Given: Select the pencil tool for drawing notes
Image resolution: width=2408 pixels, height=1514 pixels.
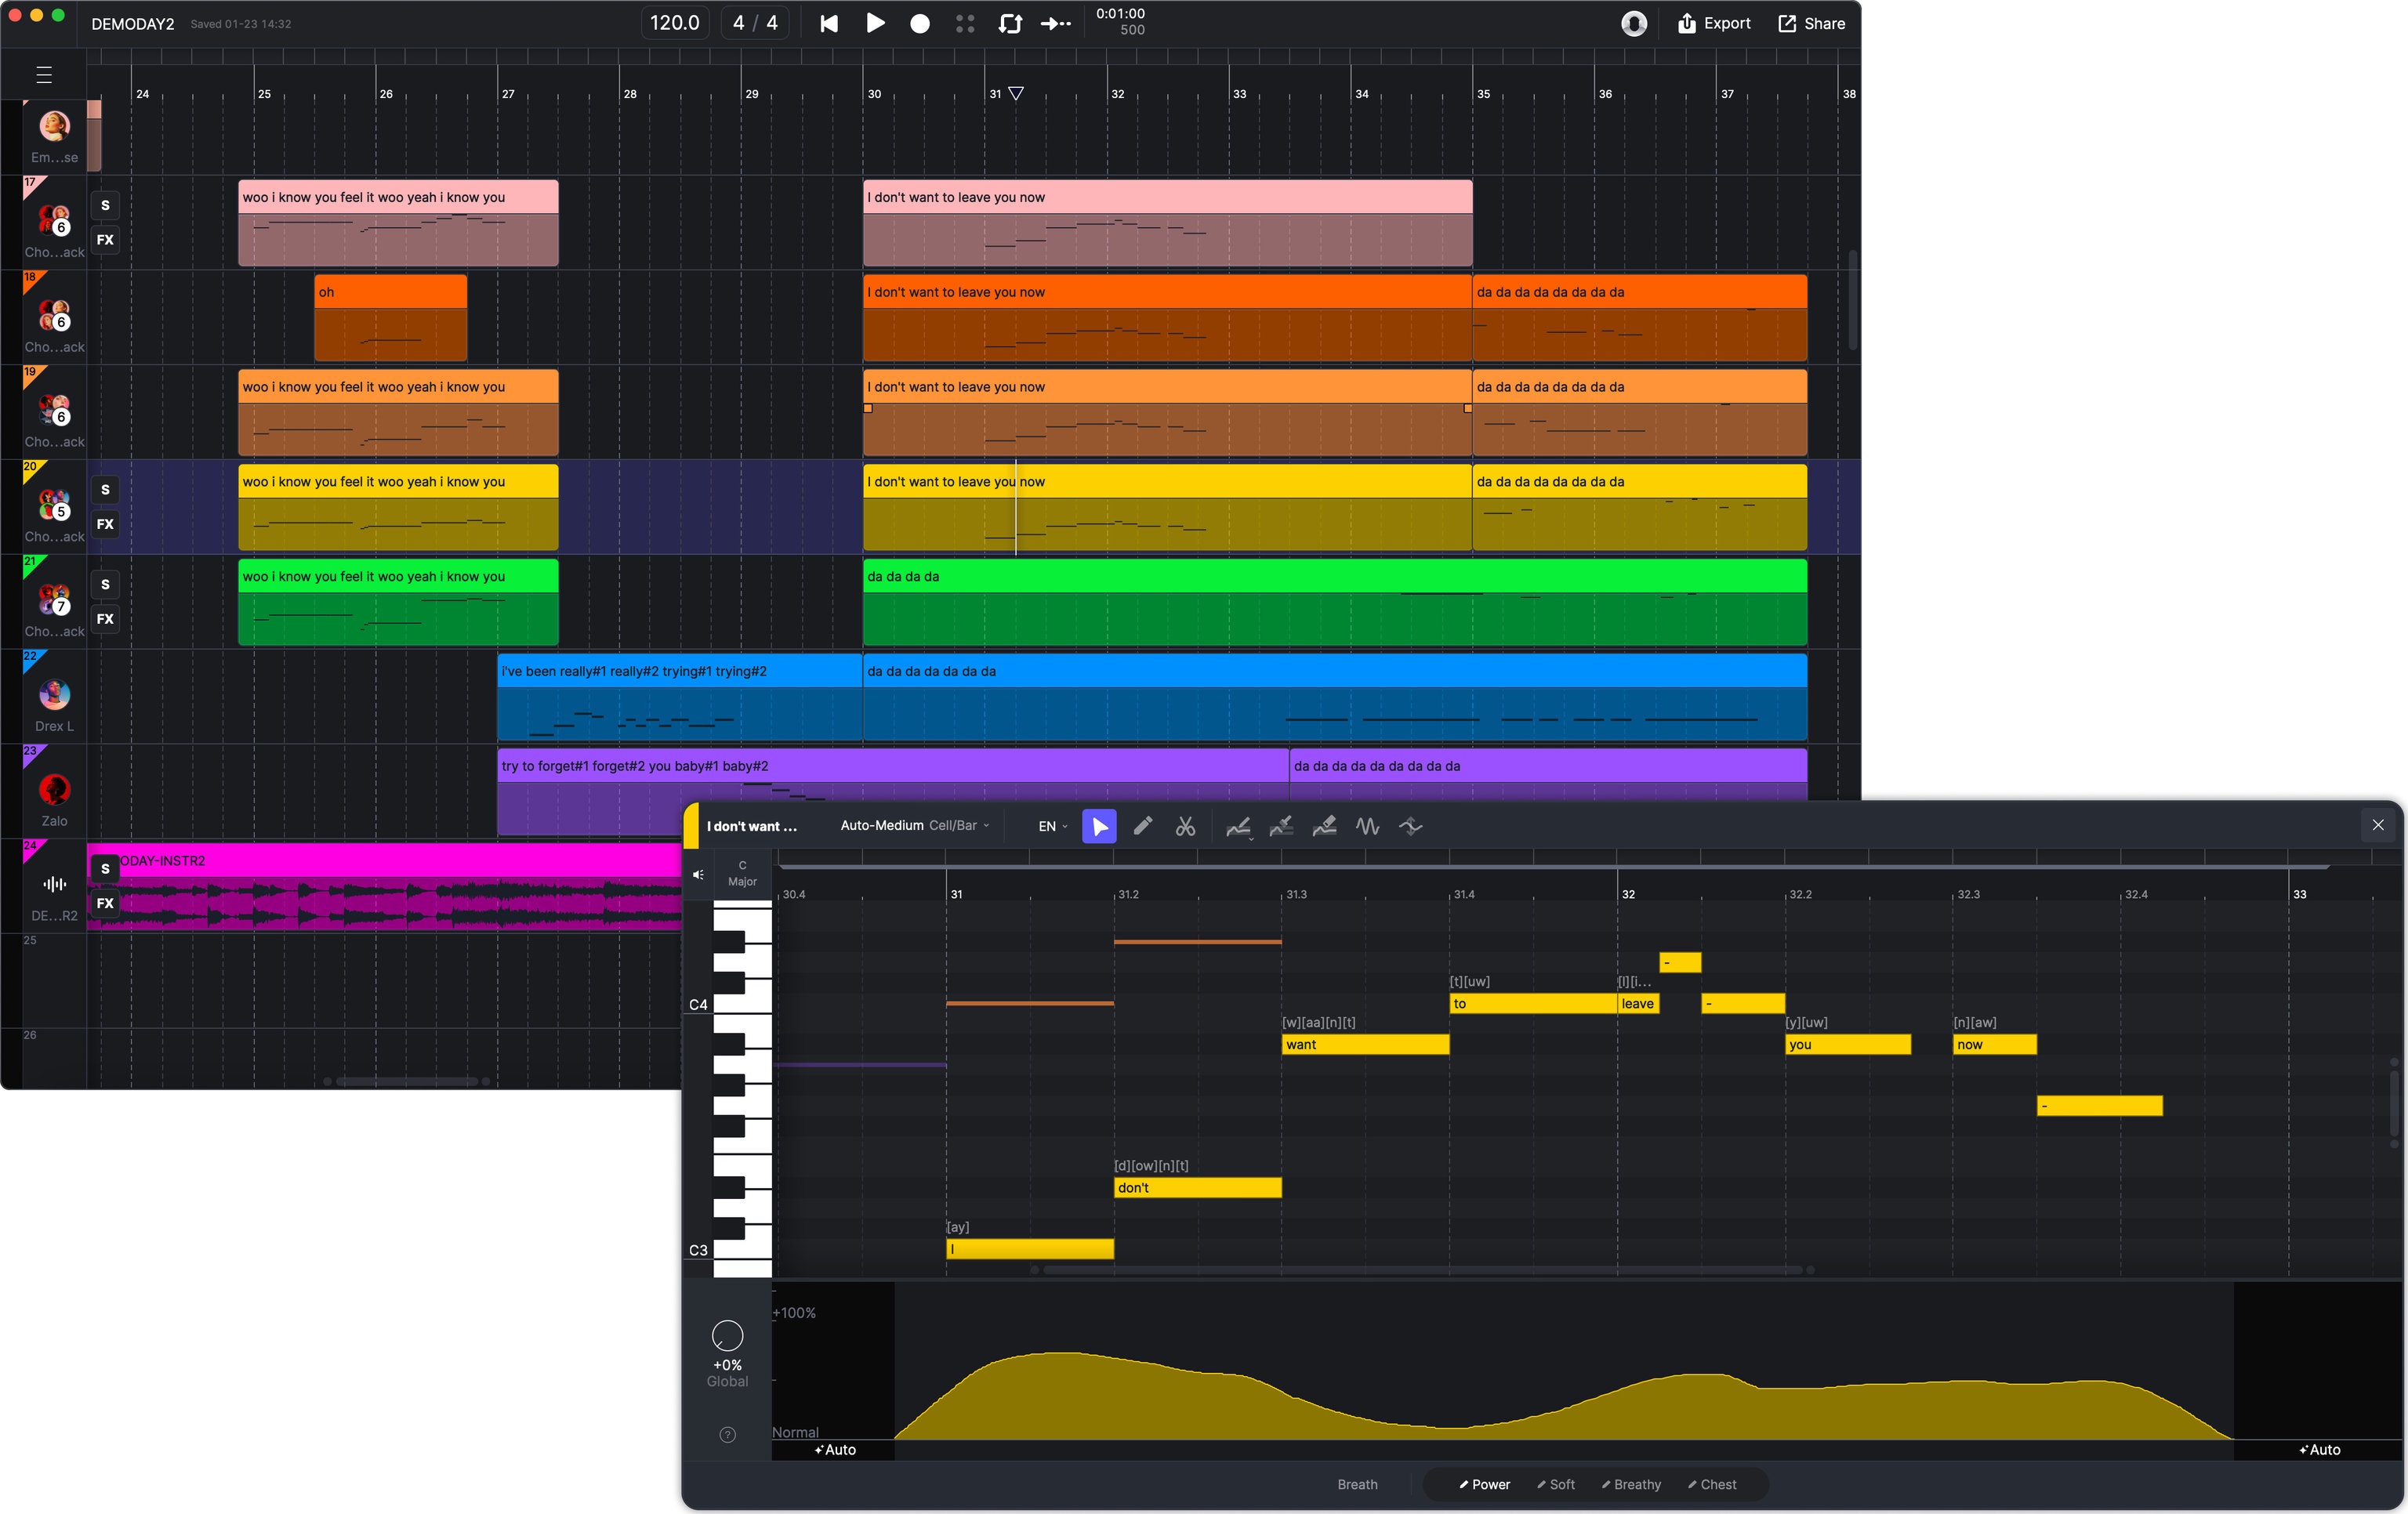Looking at the screenshot, I should pyautogui.click(x=1143, y=826).
